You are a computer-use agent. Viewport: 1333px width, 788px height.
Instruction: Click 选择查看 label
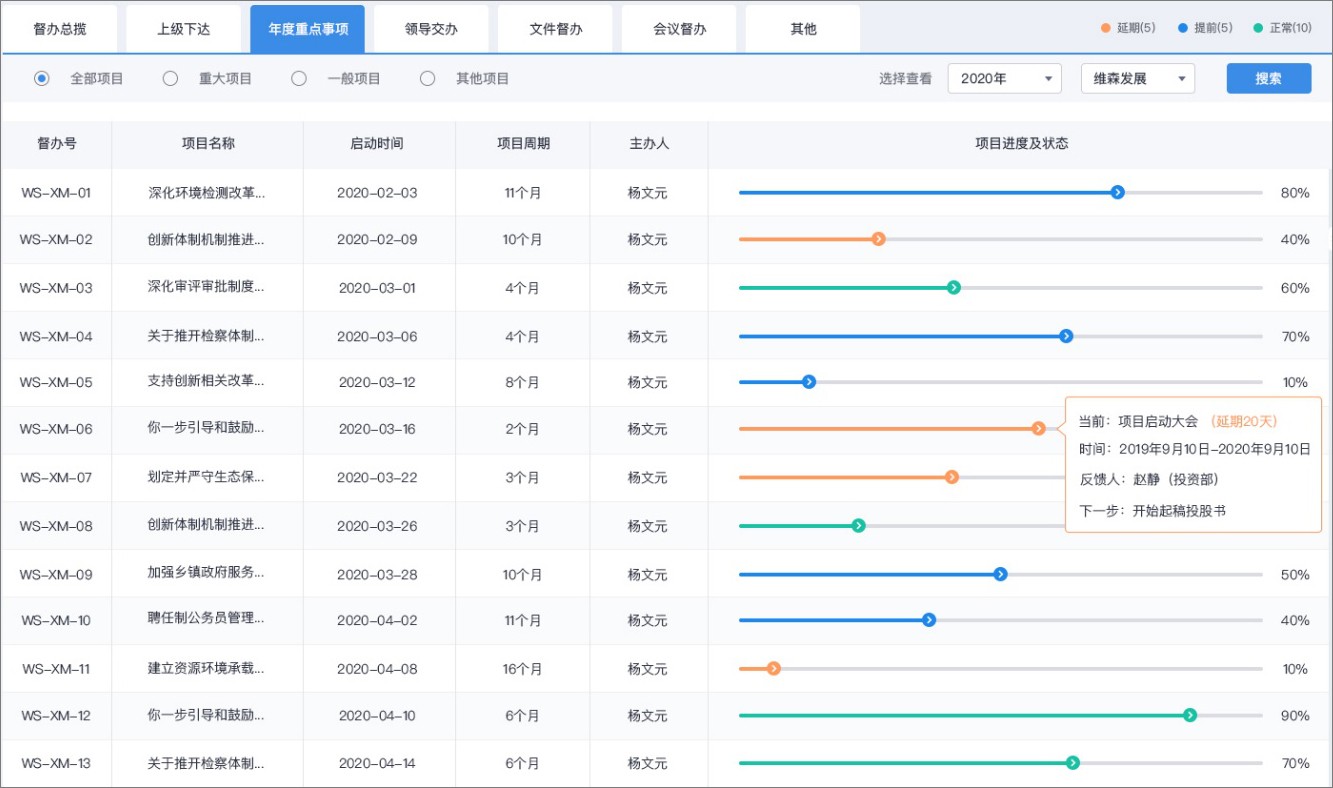click(x=906, y=78)
